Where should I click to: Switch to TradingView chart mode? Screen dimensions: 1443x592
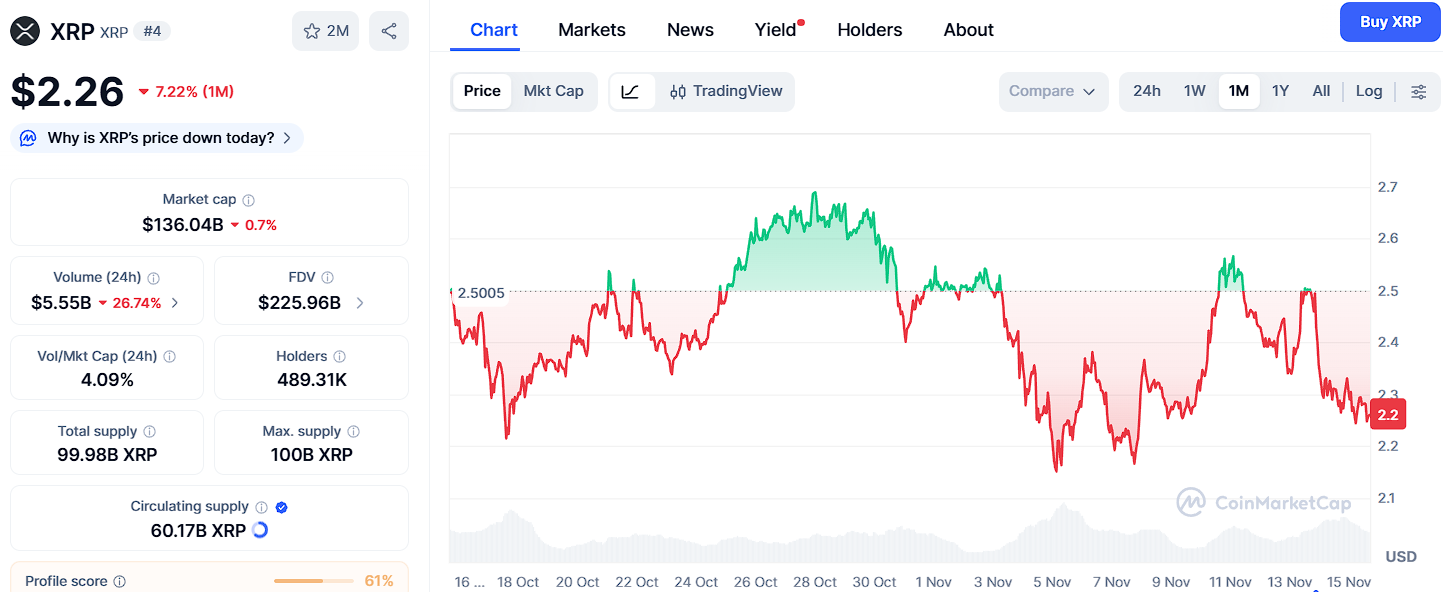(726, 91)
